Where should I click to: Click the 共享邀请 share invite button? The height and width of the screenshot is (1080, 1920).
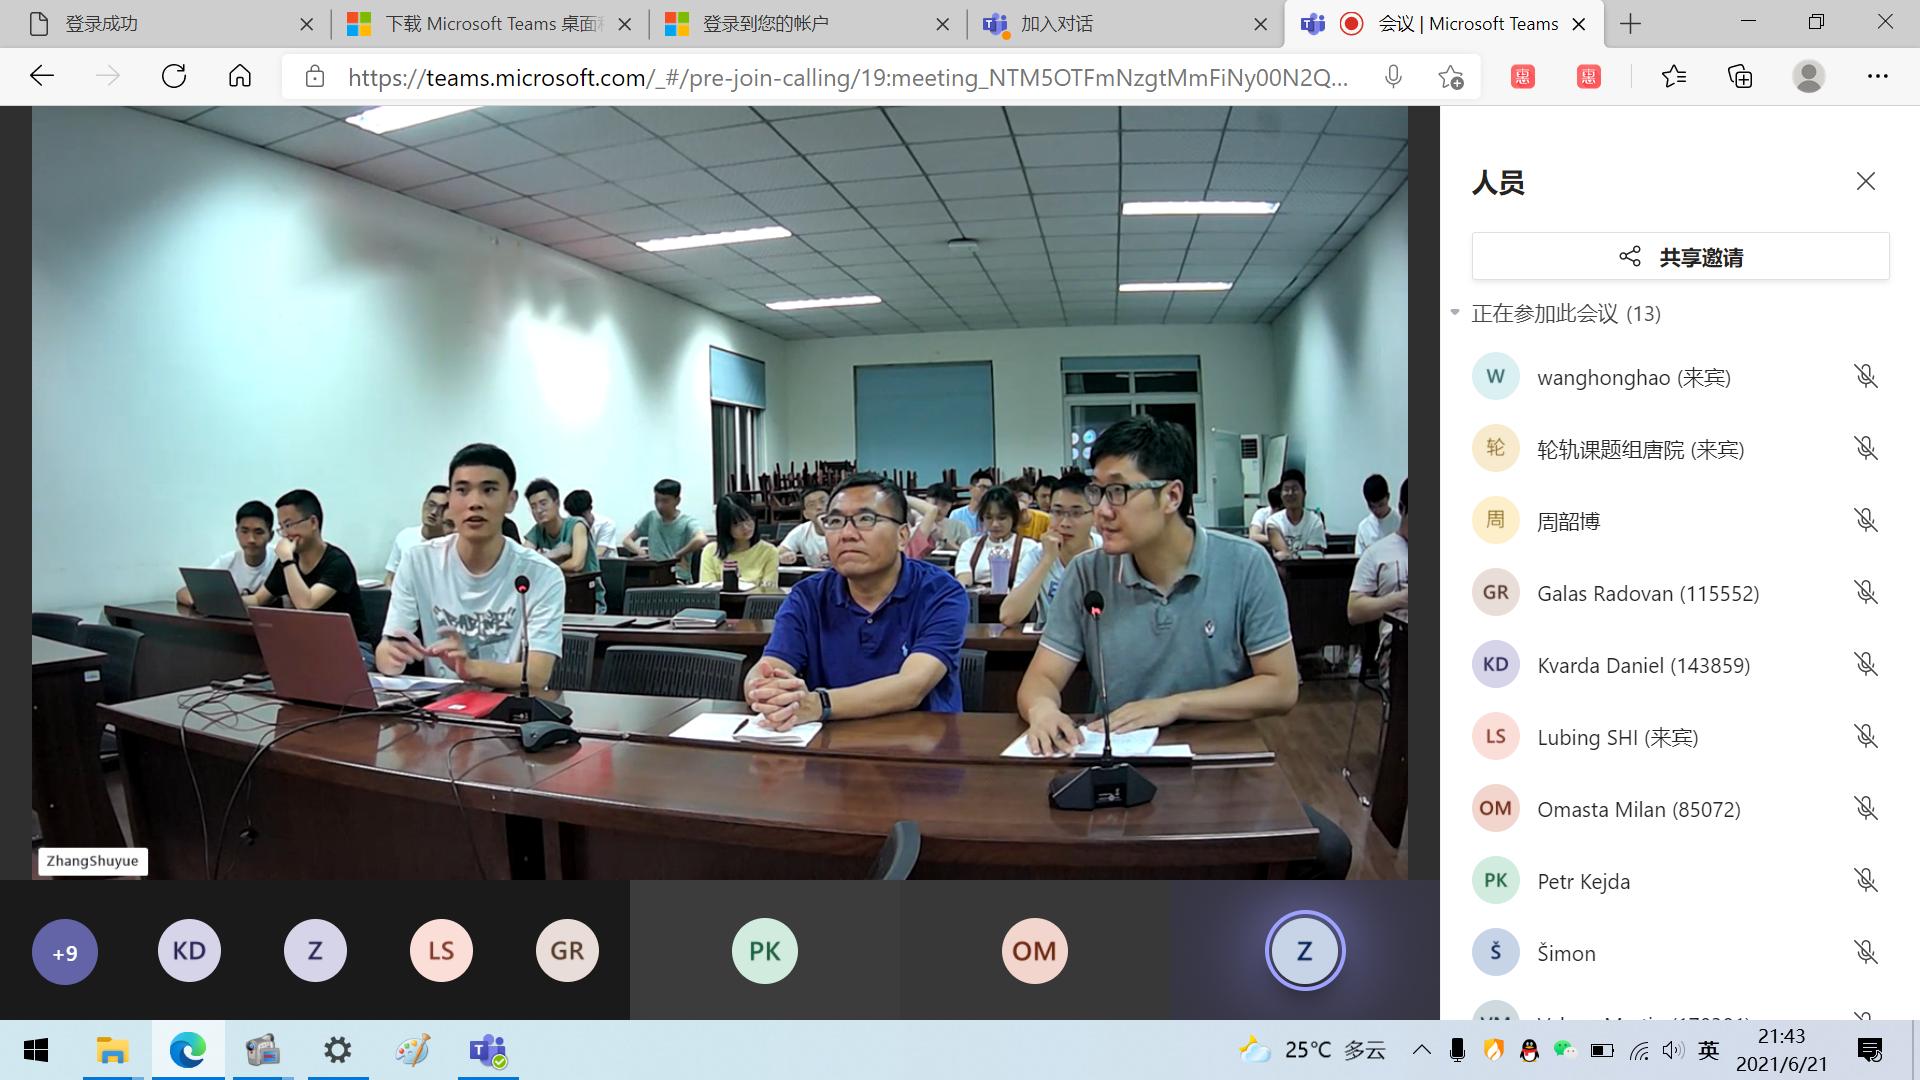click(1680, 257)
